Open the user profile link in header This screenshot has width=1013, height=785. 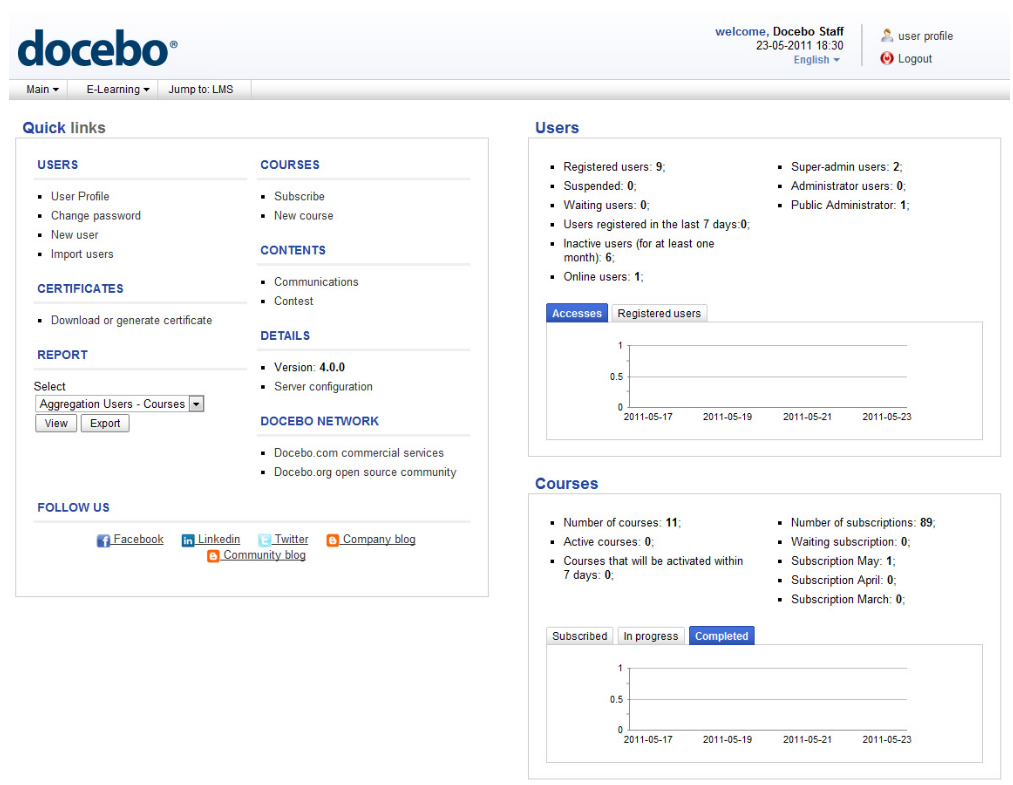[925, 36]
